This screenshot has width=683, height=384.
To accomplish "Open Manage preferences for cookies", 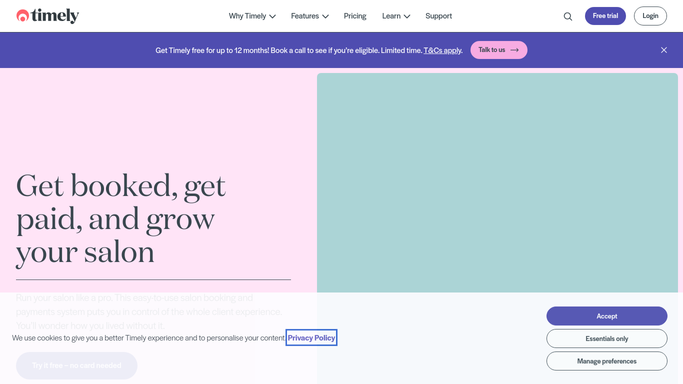I will [x=607, y=361].
